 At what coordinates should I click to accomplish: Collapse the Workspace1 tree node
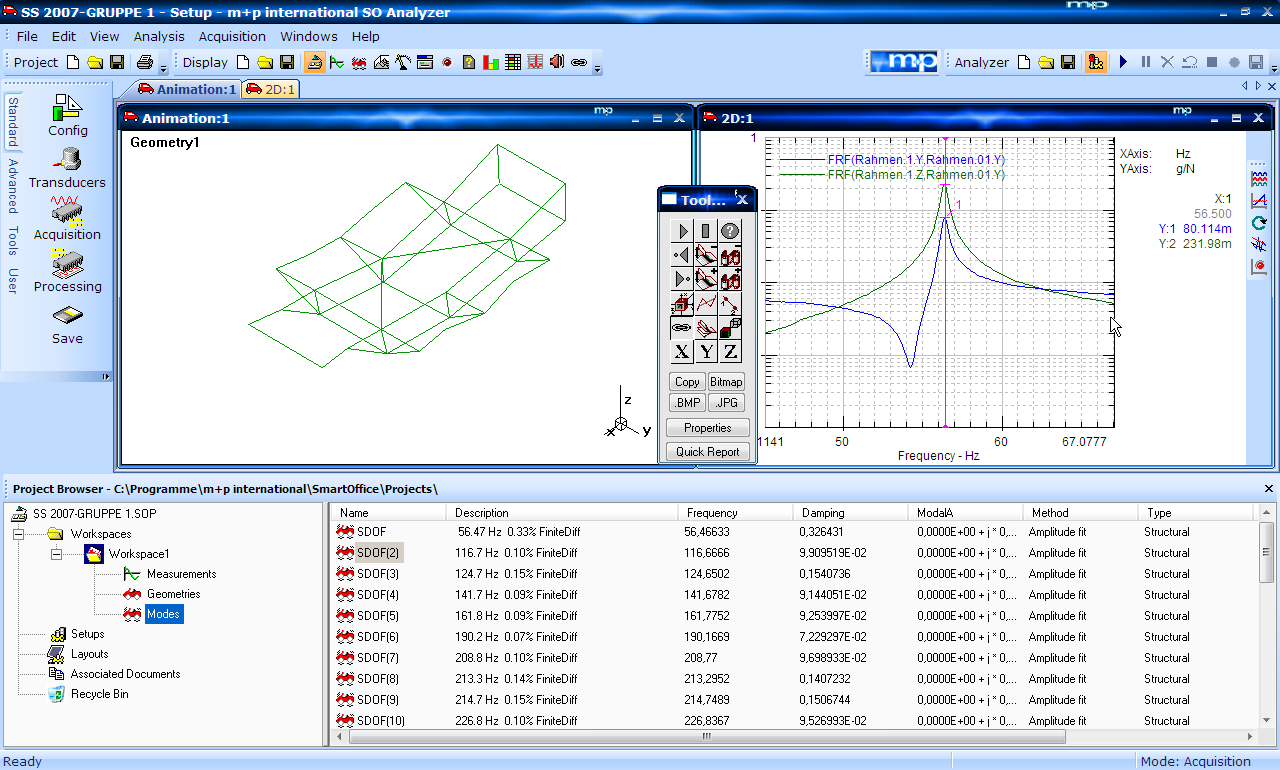point(57,554)
